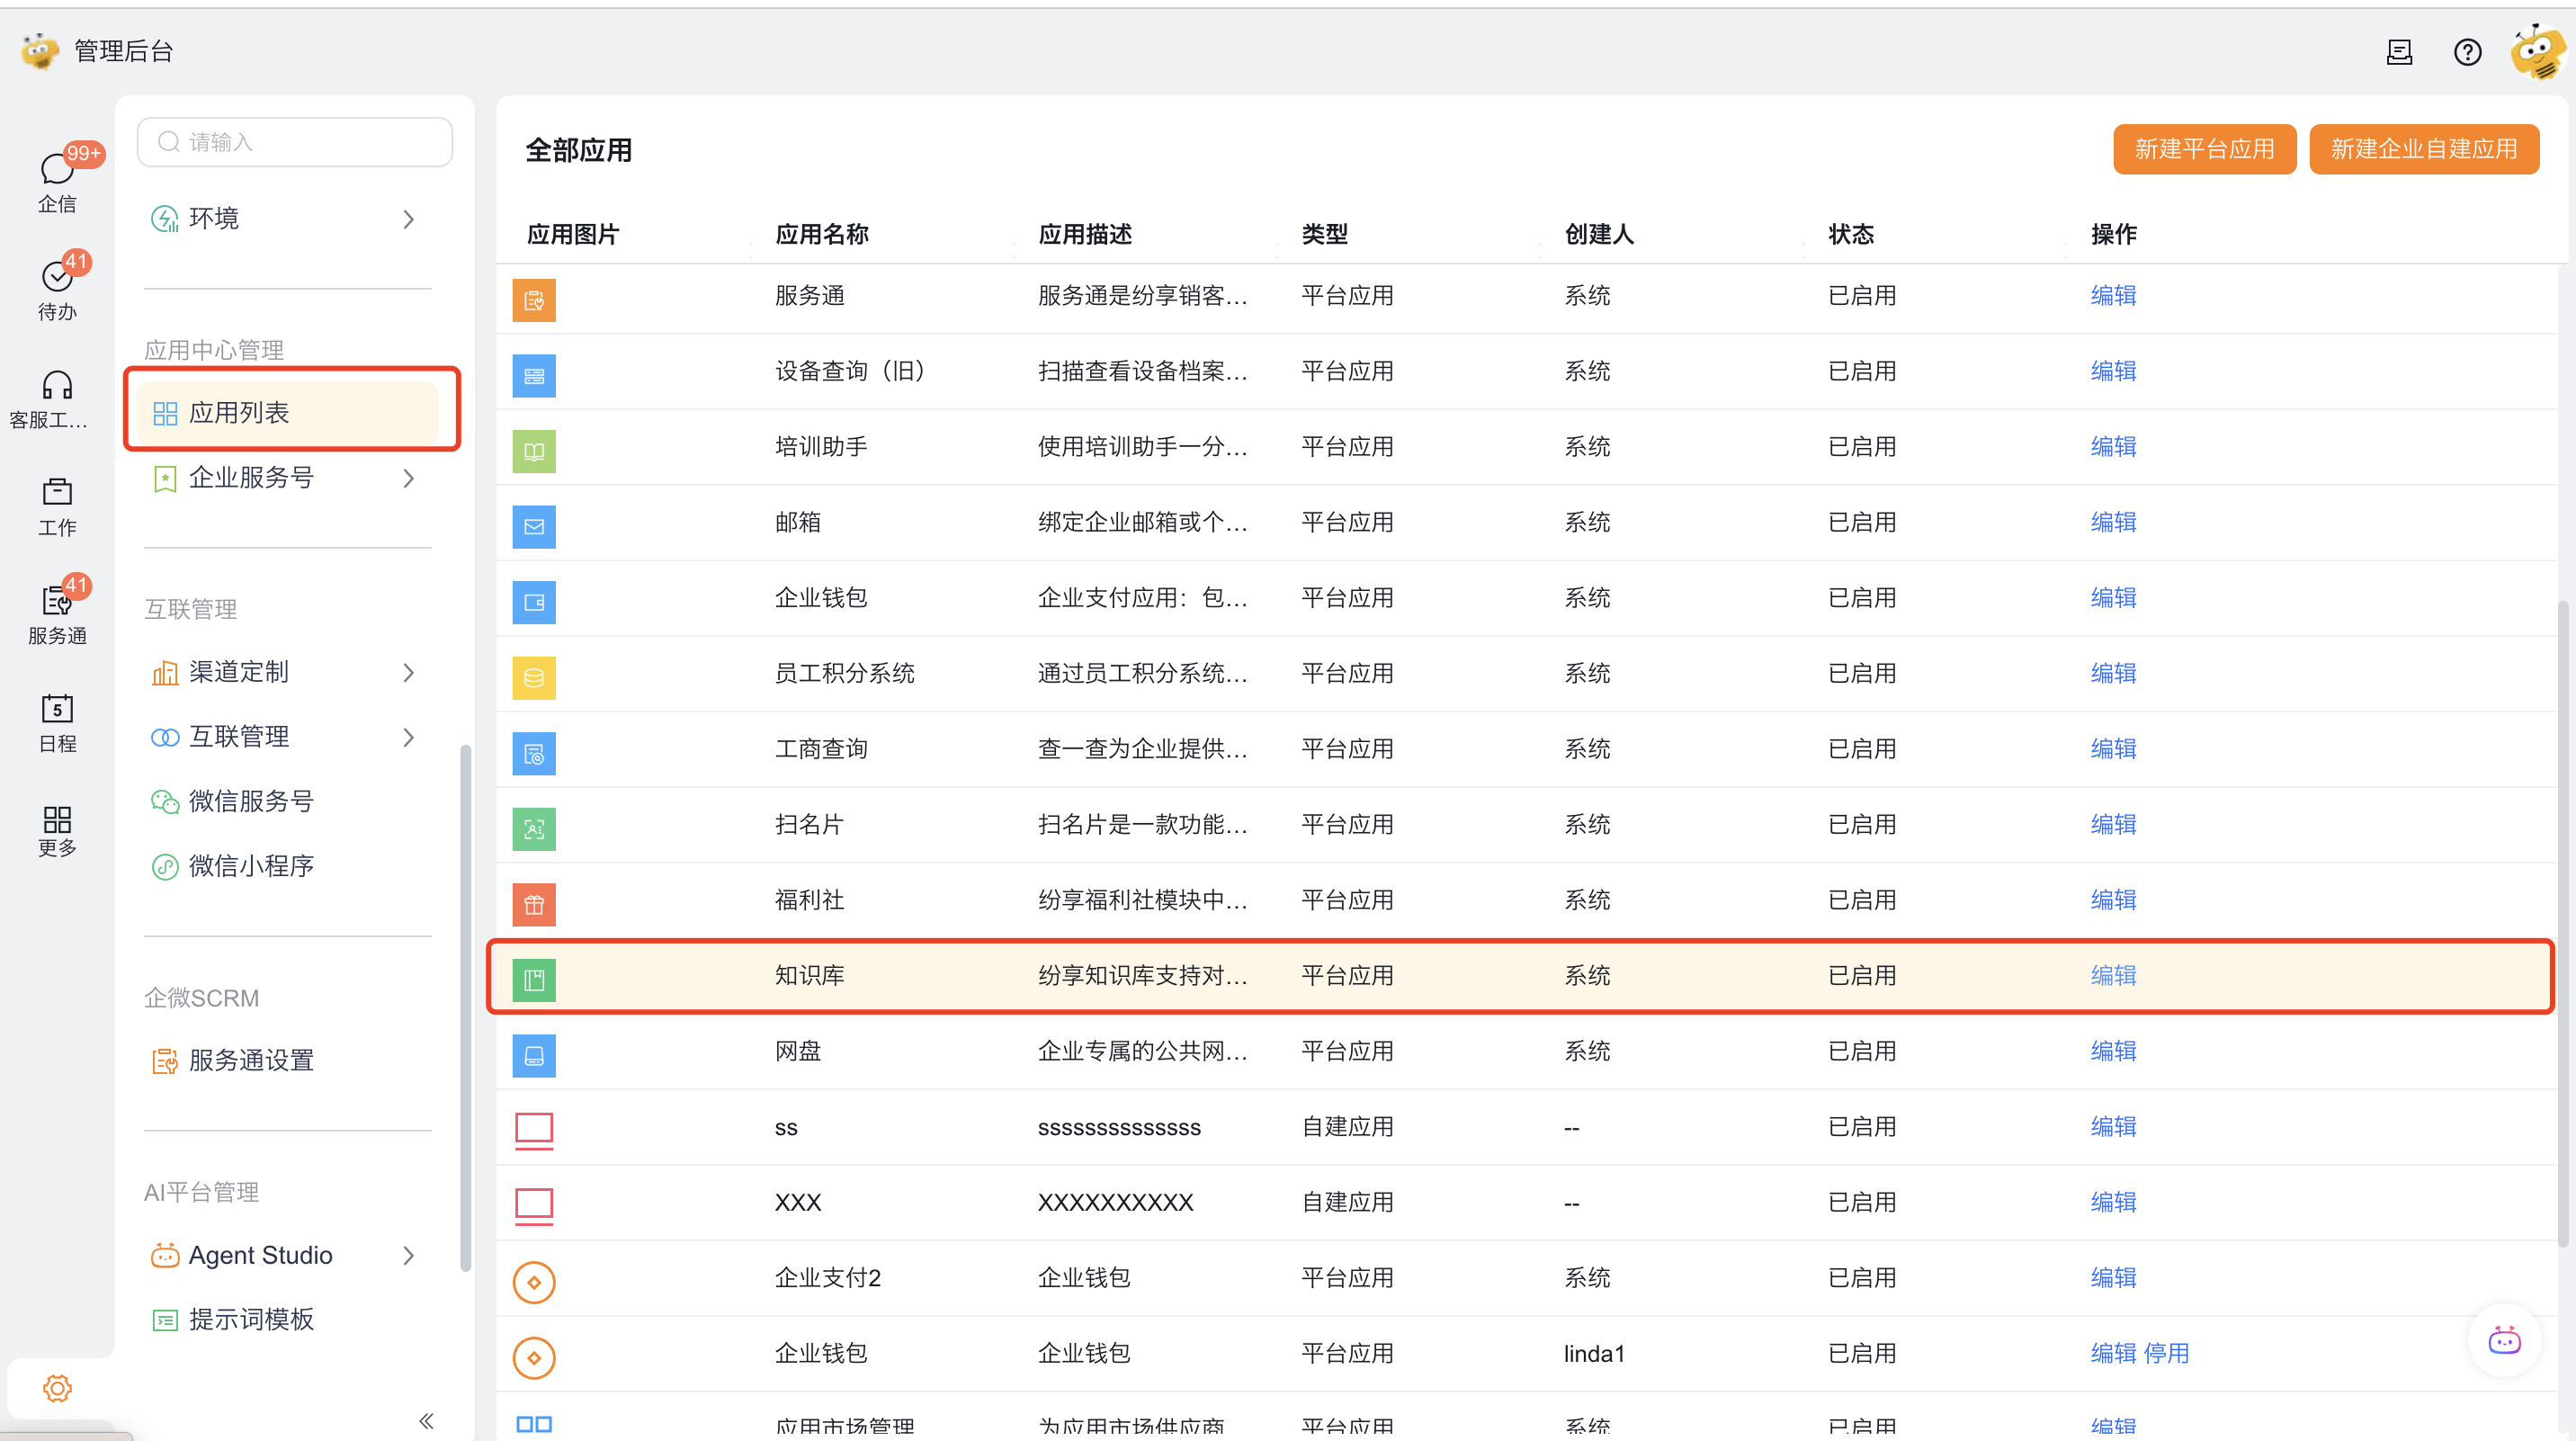
Task: Open the 日程 calendar icon
Action: click(57, 722)
